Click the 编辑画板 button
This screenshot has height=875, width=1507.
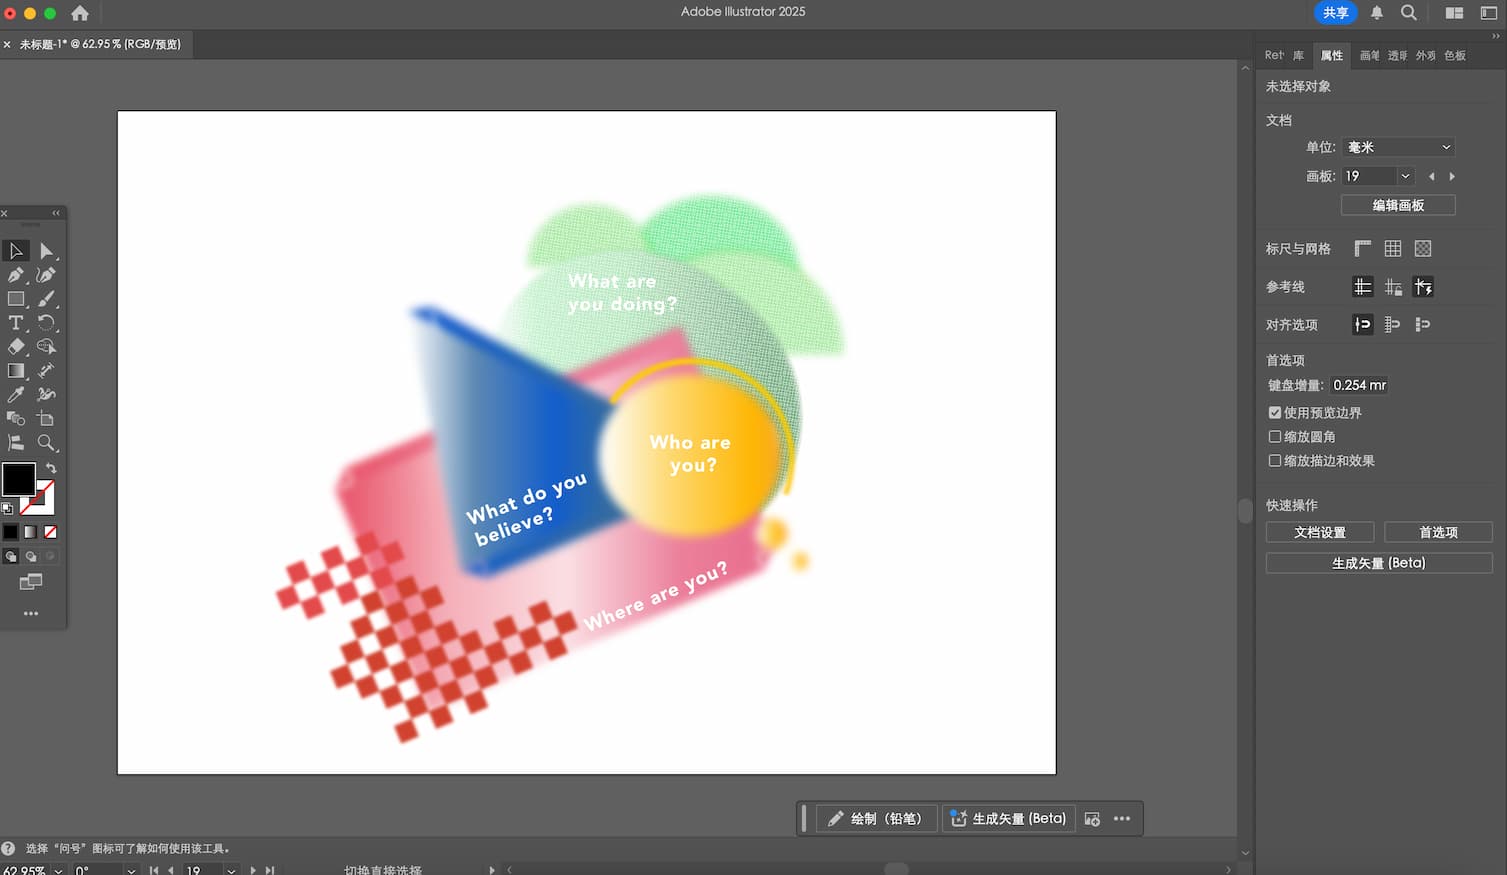(x=1398, y=205)
